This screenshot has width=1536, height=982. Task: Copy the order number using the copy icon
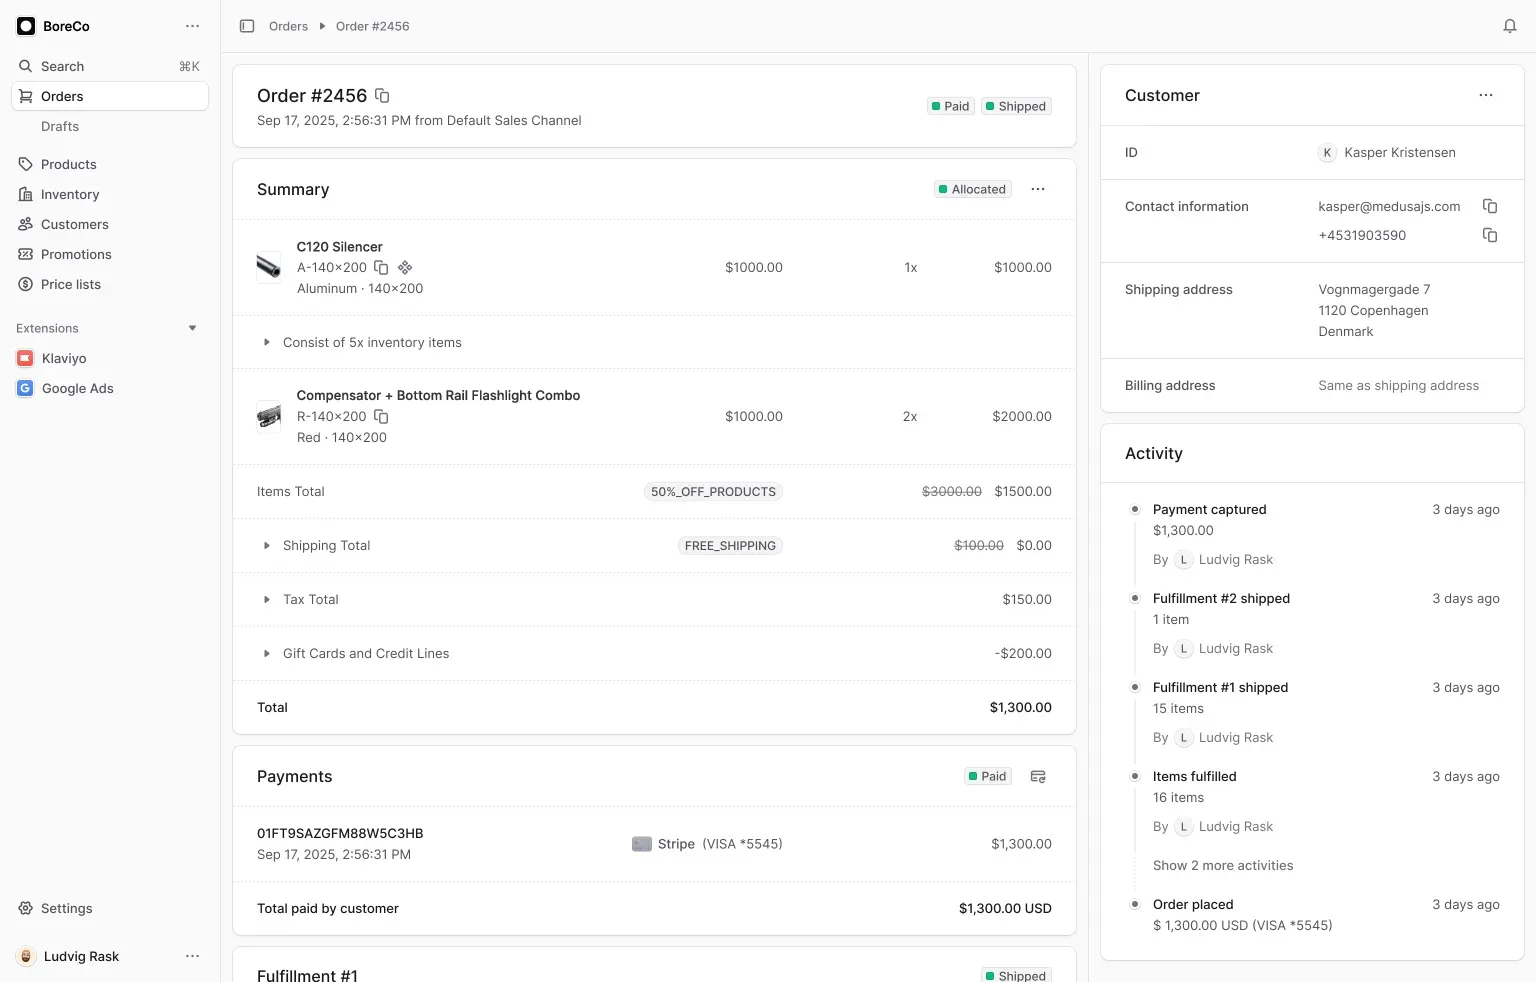(382, 95)
